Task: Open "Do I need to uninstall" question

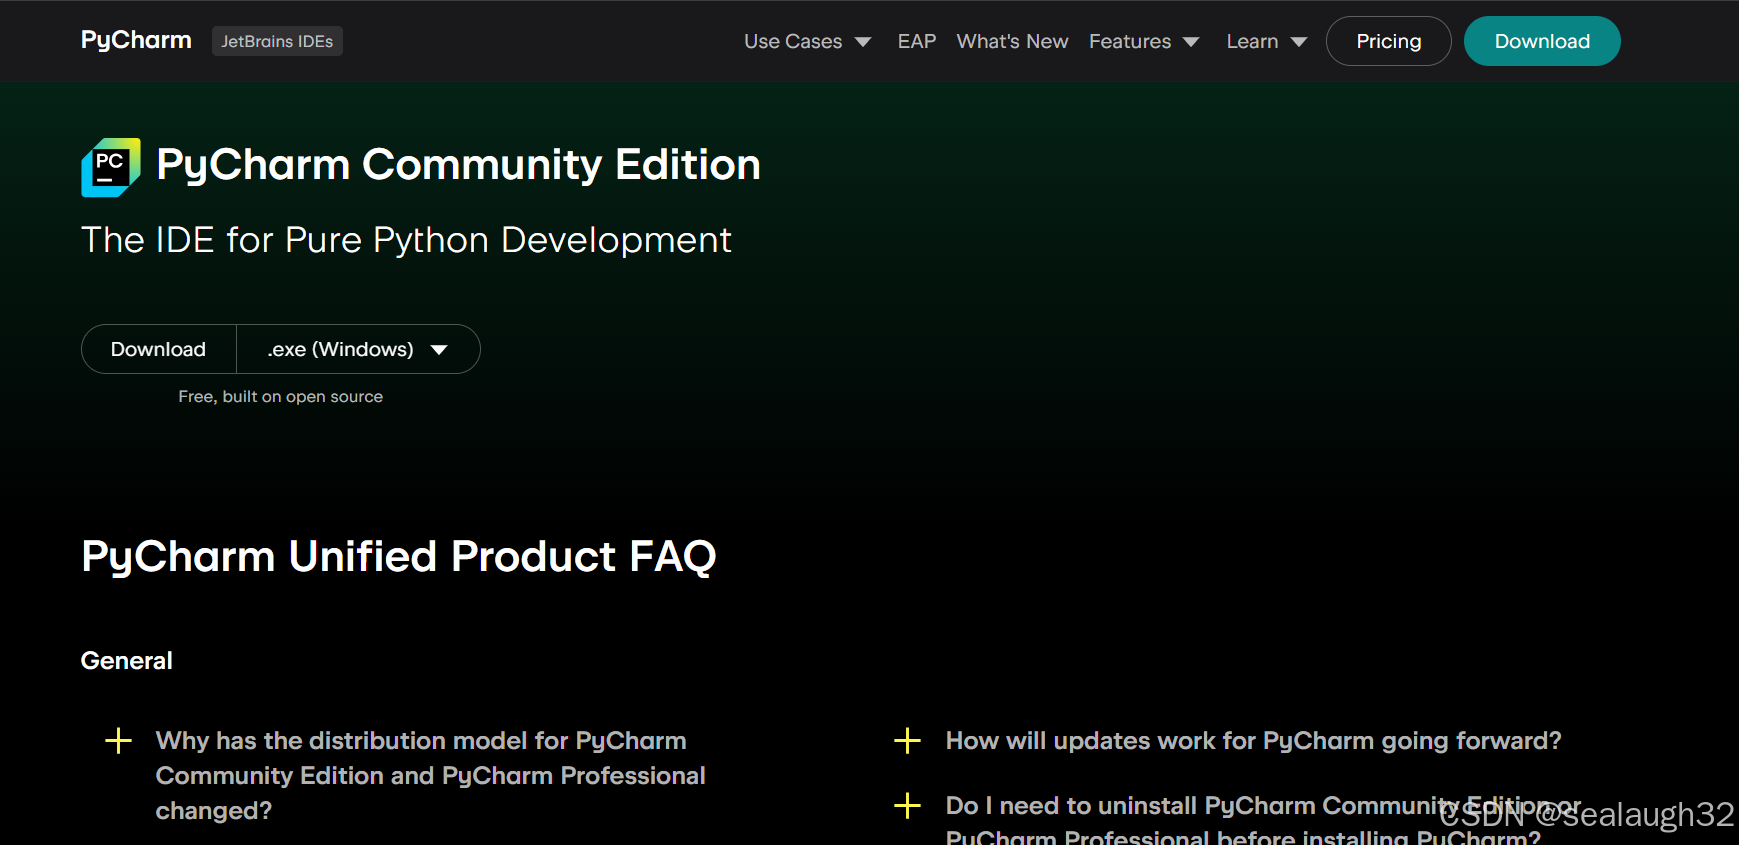Action: pyautogui.click(x=1263, y=819)
